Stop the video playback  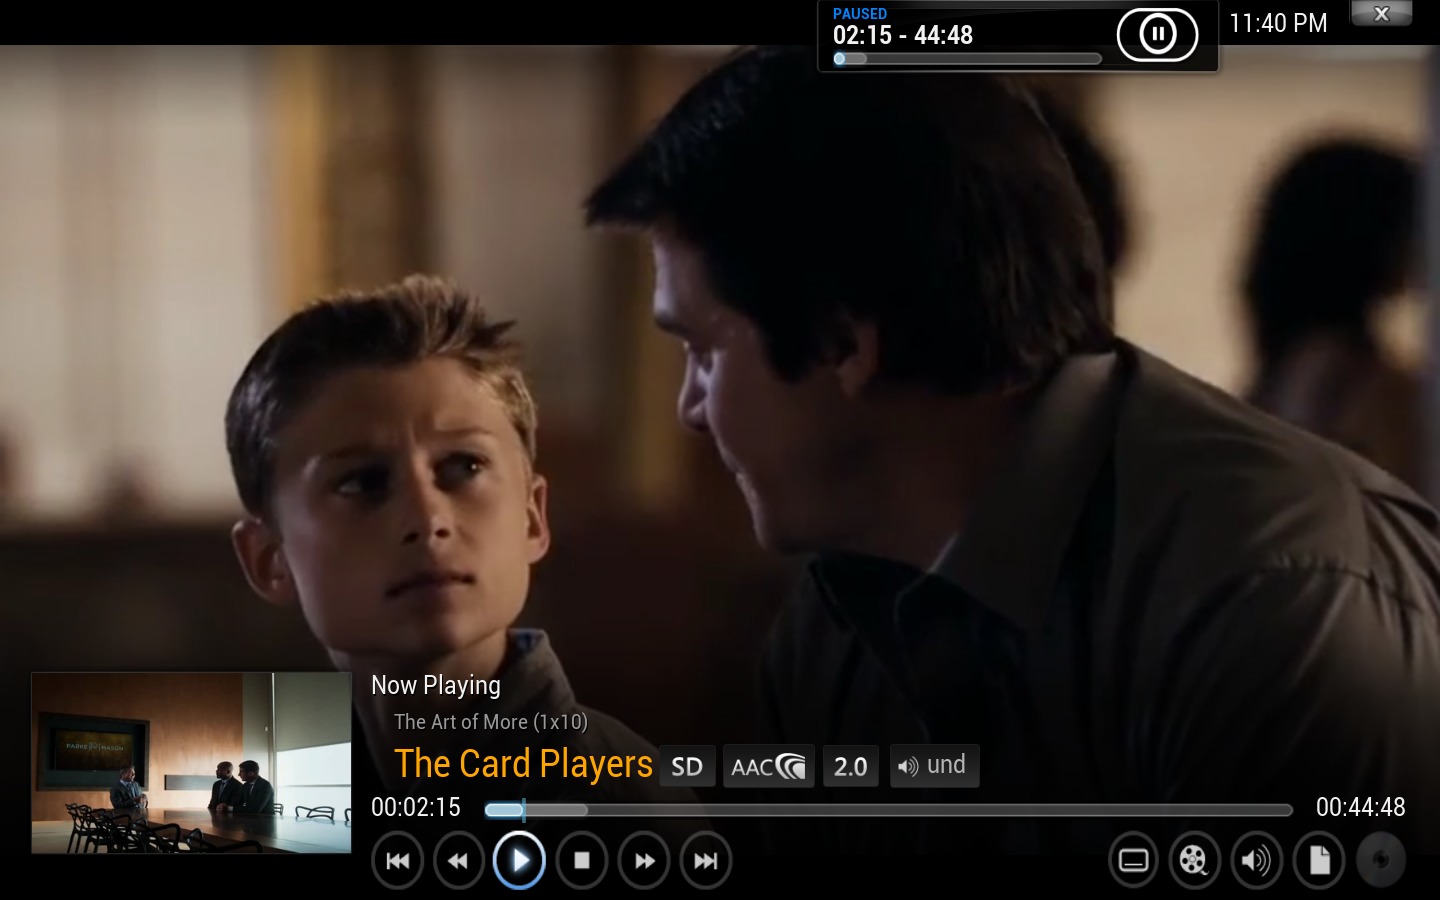(x=581, y=860)
